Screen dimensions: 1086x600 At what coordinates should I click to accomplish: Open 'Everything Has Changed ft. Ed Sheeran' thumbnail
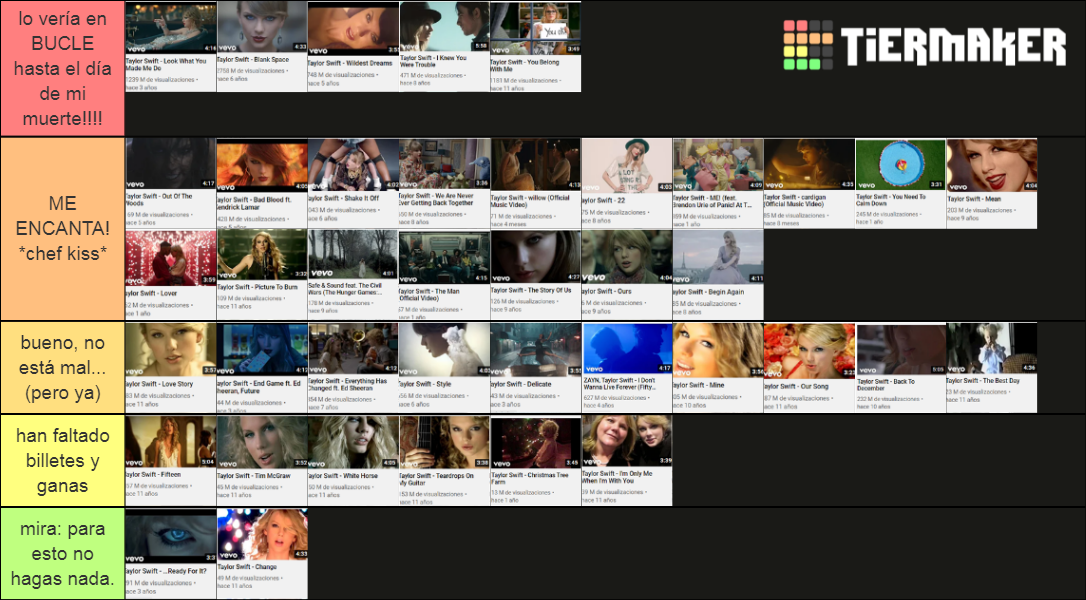(x=354, y=368)
